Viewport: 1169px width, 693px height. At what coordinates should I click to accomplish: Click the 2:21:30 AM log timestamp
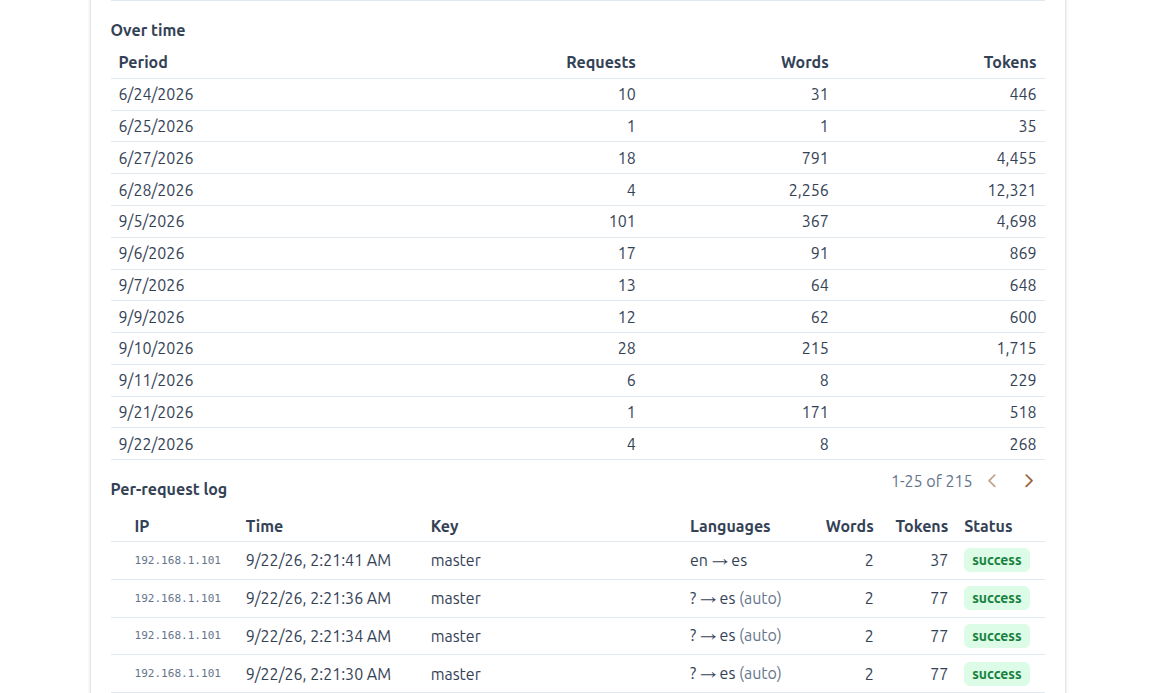click(x=318, y=674)
